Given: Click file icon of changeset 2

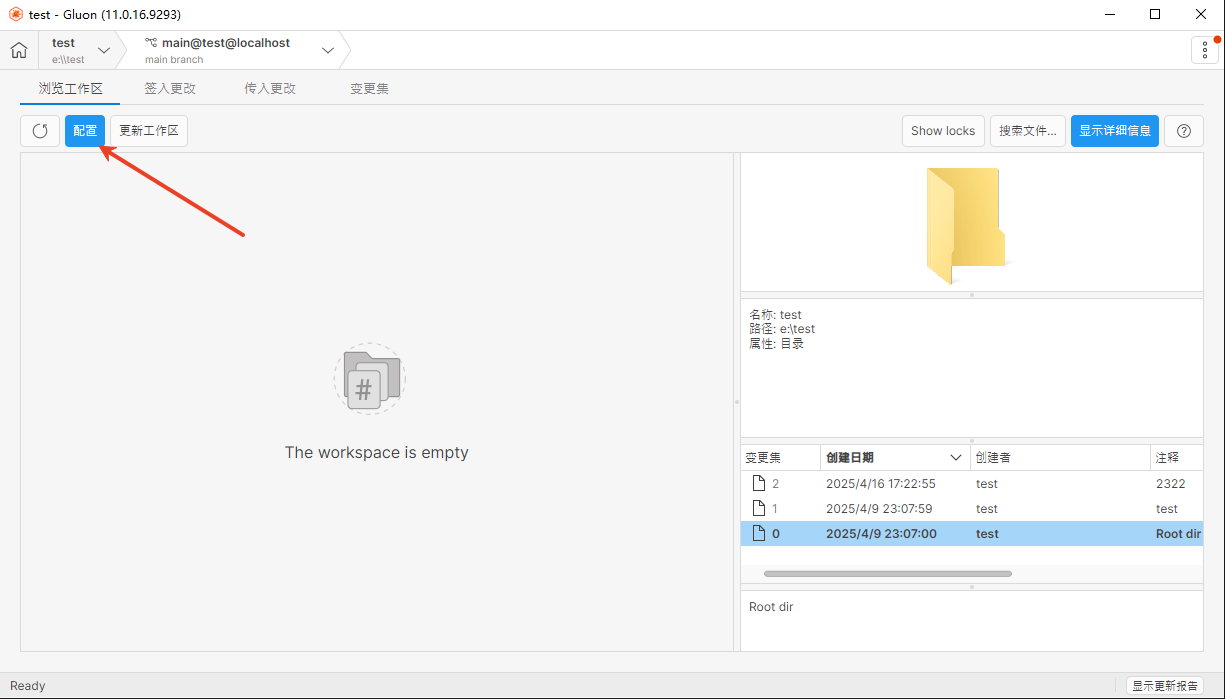Looking at the screenshot, I should pos(759,484).
